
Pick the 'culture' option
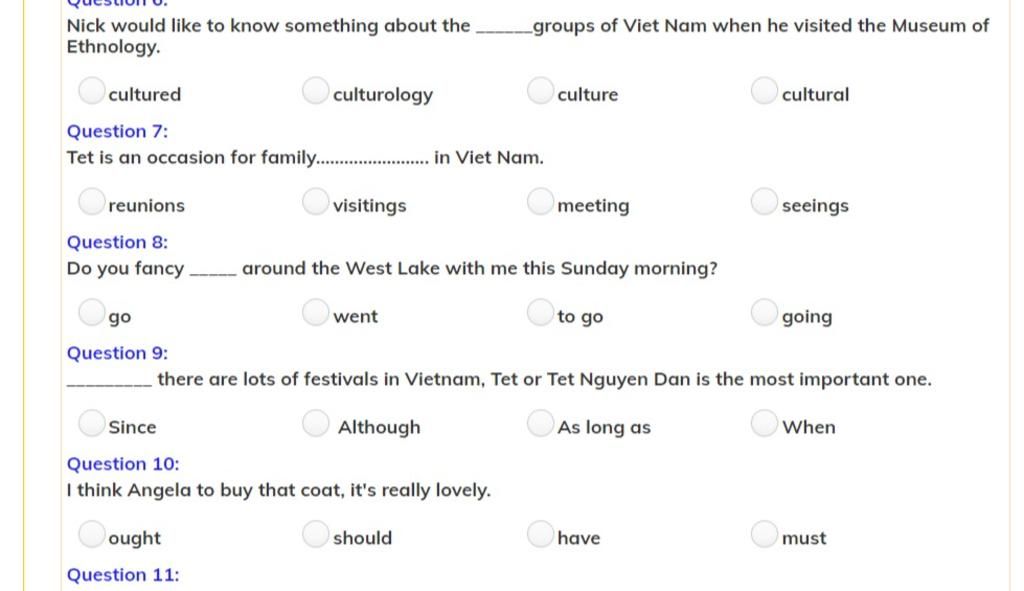tap(540, 91)
